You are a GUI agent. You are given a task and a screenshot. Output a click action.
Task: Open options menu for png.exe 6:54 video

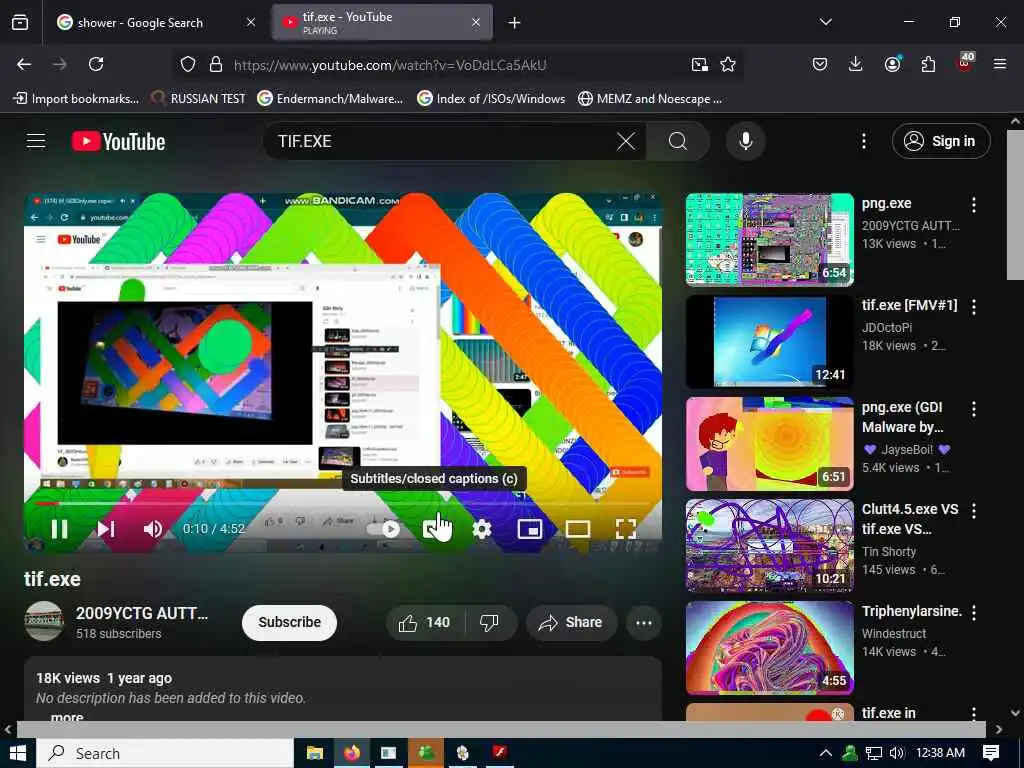tap(974, 205)
